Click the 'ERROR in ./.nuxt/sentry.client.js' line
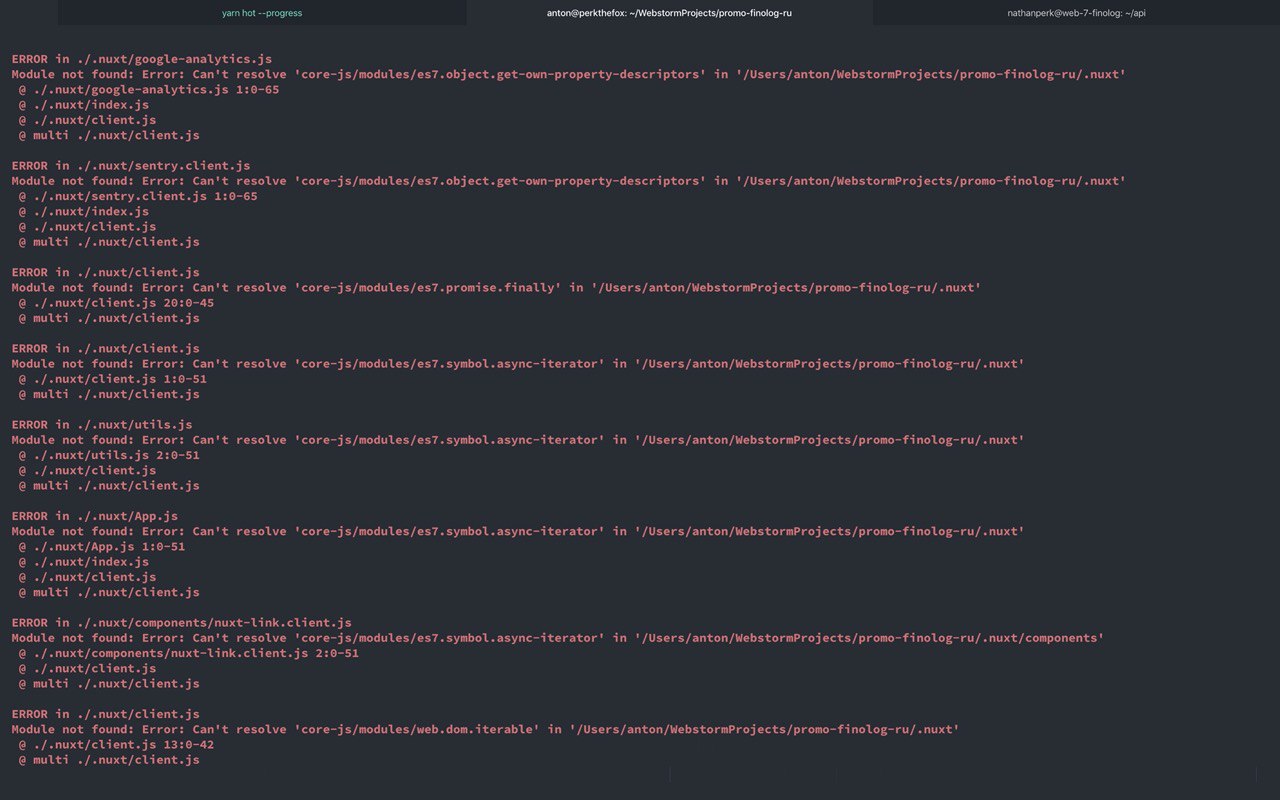The width and height of the screenshot is (1280, 800). point(131,166)
